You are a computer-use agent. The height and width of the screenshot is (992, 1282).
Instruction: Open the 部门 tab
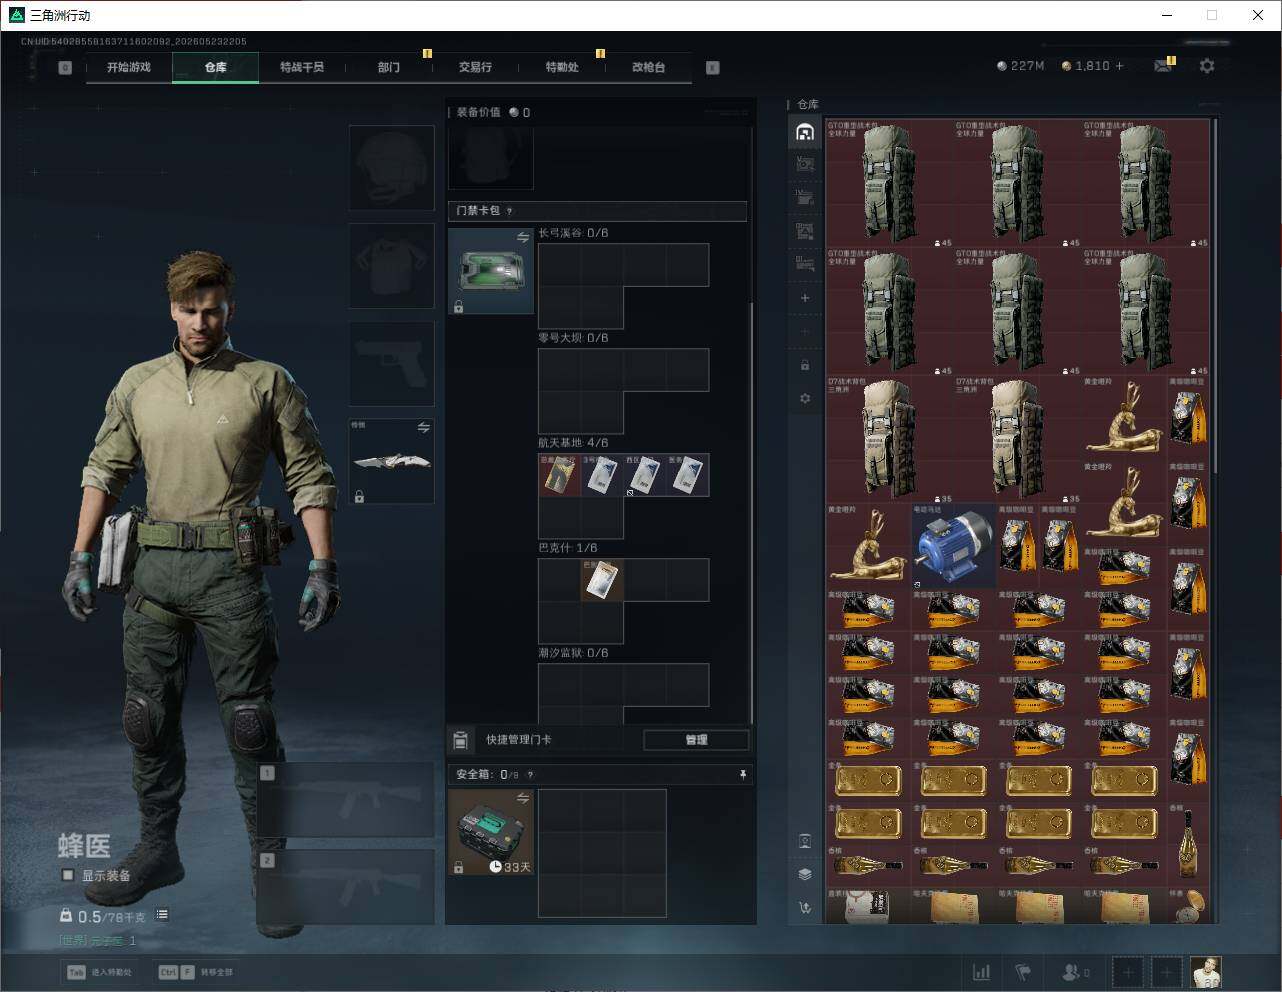[389, 67]
